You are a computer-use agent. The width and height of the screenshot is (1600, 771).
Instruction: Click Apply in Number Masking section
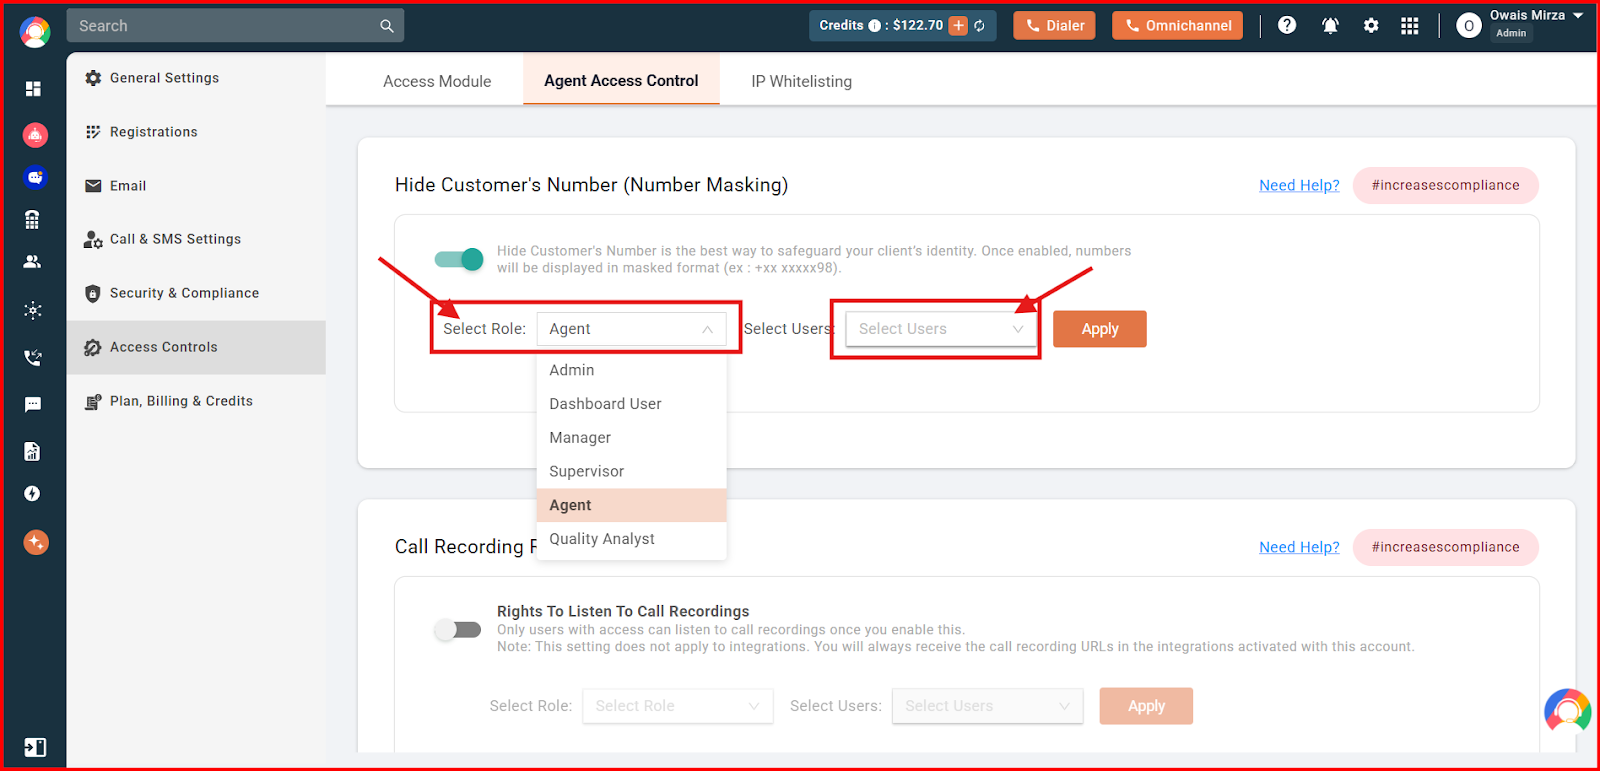(x=1100, y=329)
